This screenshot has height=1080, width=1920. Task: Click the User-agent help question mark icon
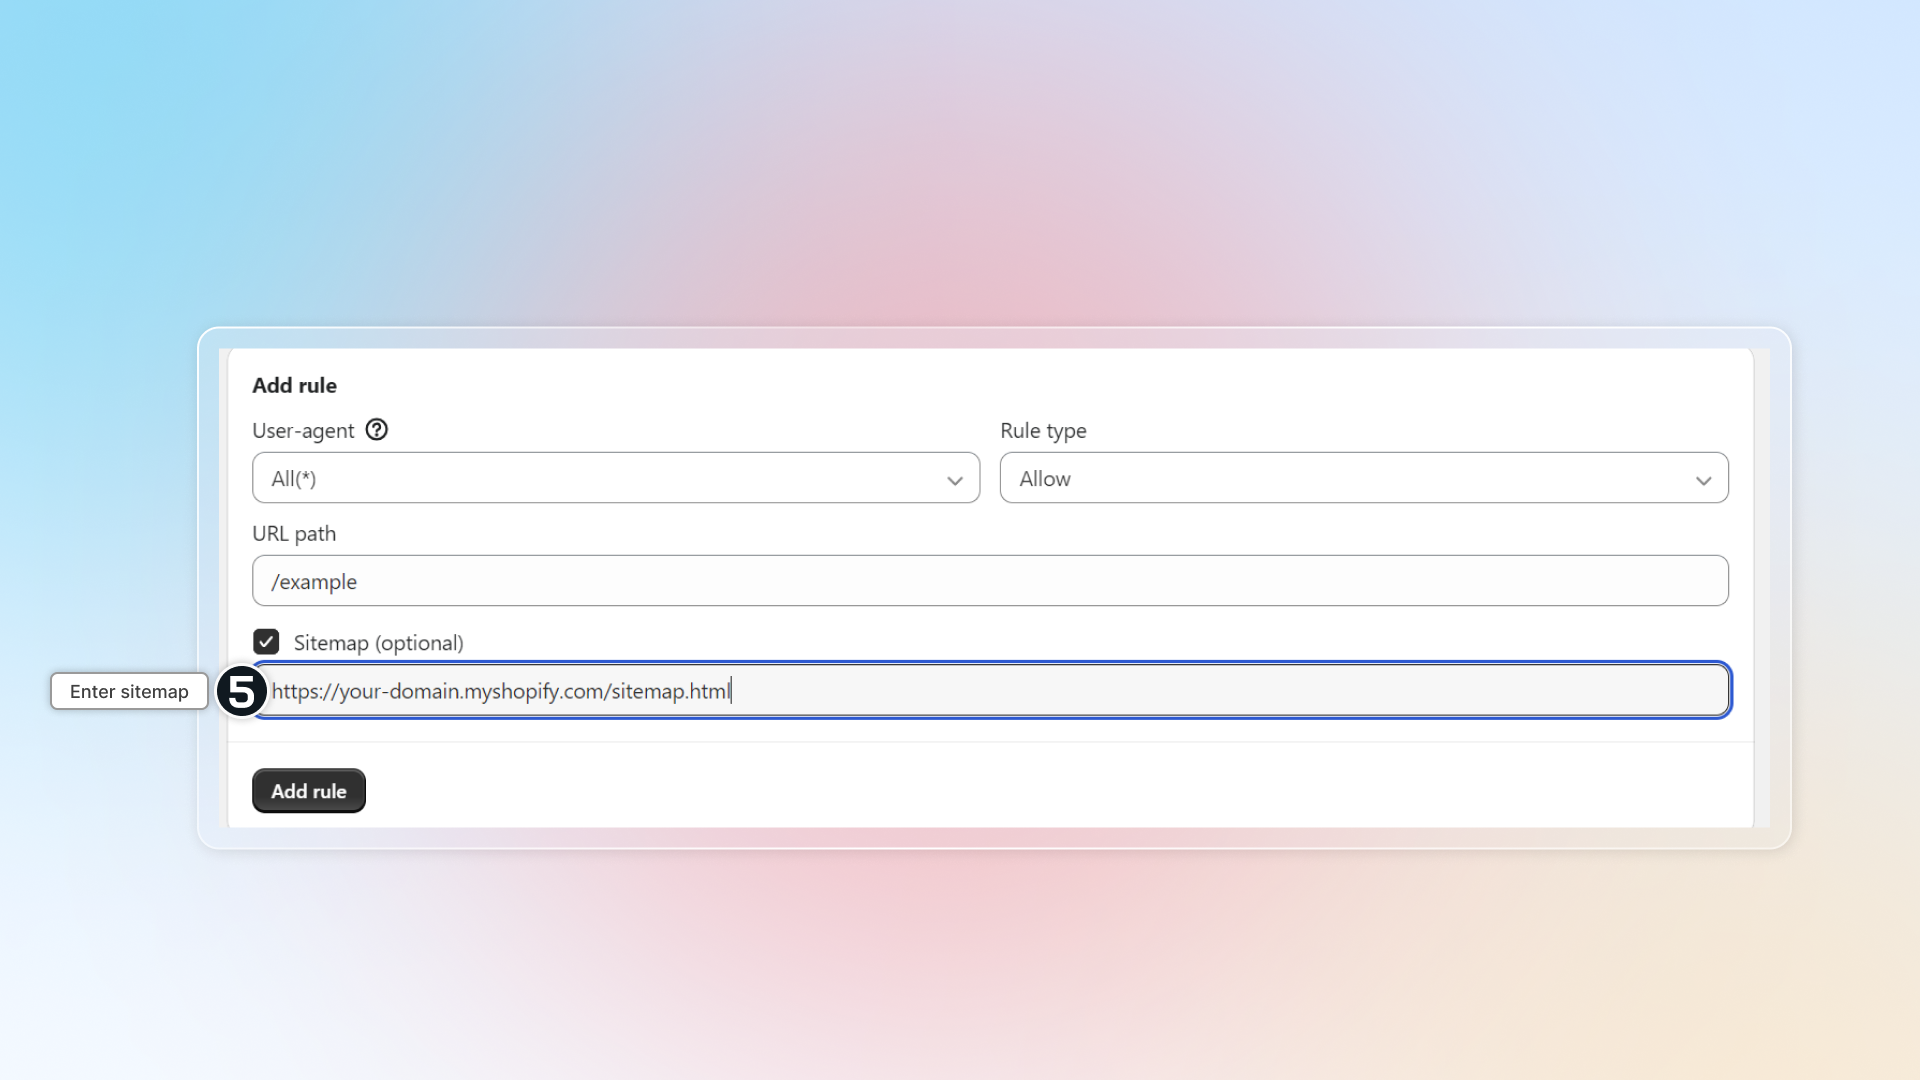point(376,430)
